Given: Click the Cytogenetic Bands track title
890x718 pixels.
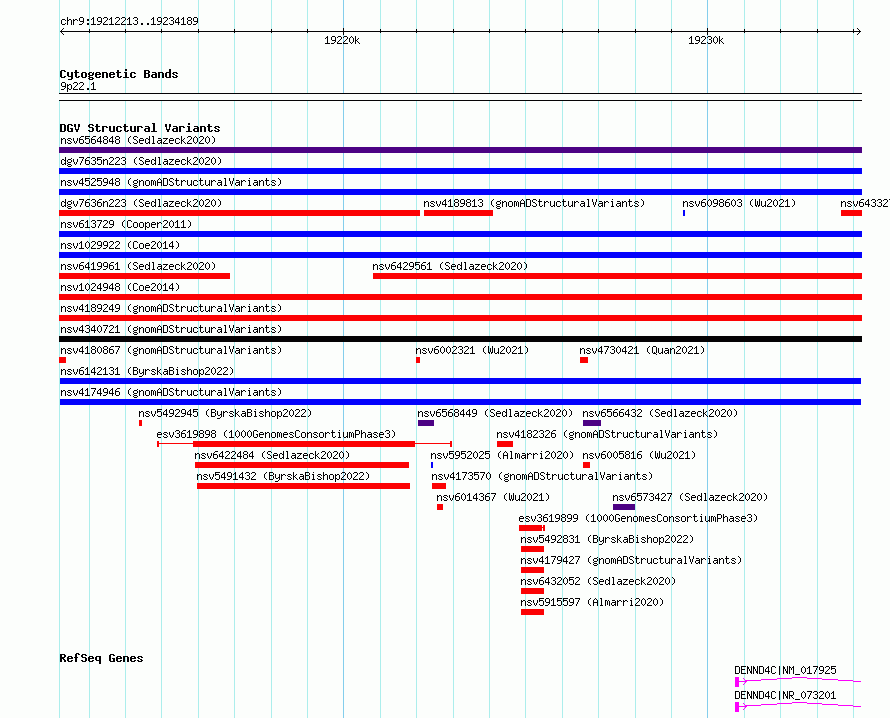Looking at the screenshot, I should (x=119, y=74).
